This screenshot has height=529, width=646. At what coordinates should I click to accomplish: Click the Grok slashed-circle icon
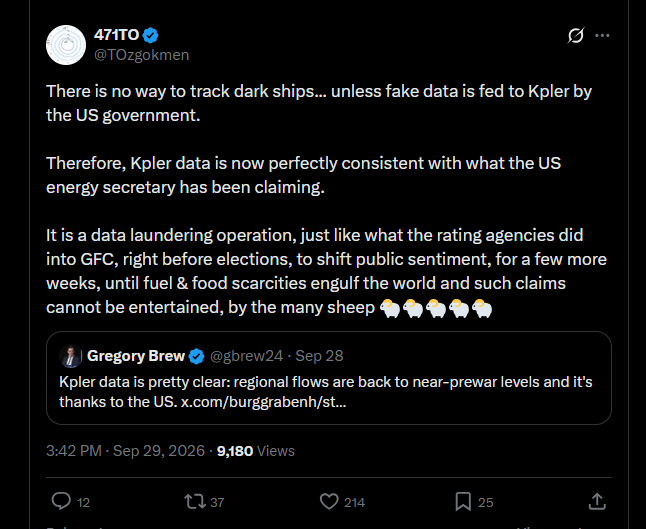576,35
